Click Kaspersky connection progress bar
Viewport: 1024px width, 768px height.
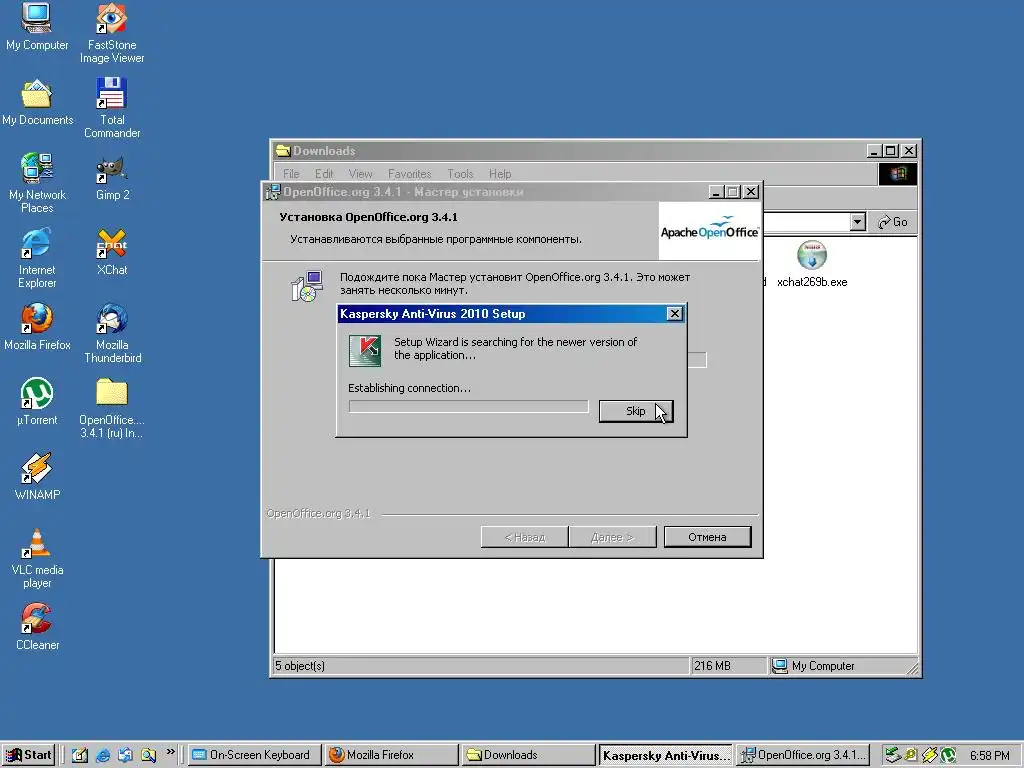point(468,407)
